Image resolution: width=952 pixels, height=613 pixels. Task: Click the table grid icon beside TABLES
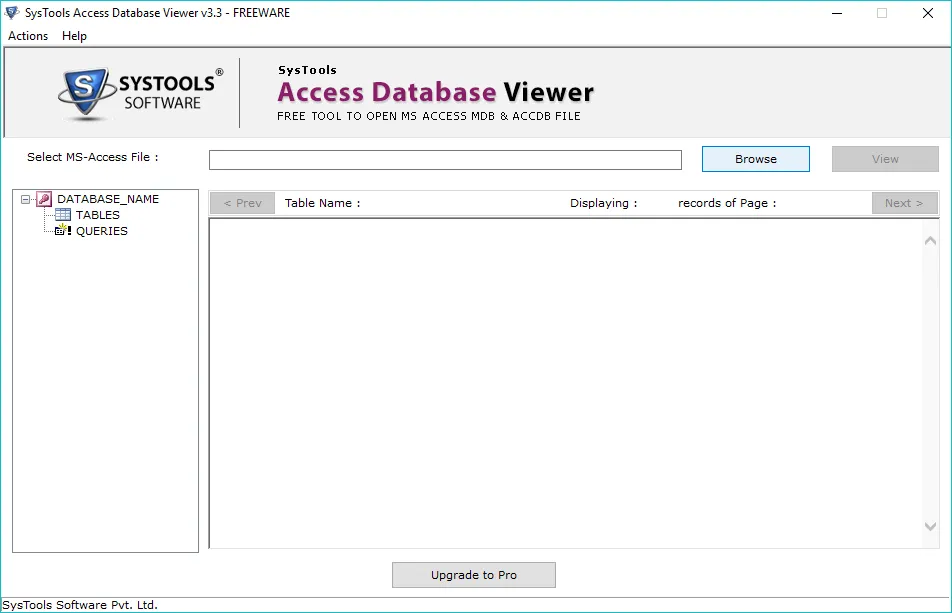click(x=63, y=215)
